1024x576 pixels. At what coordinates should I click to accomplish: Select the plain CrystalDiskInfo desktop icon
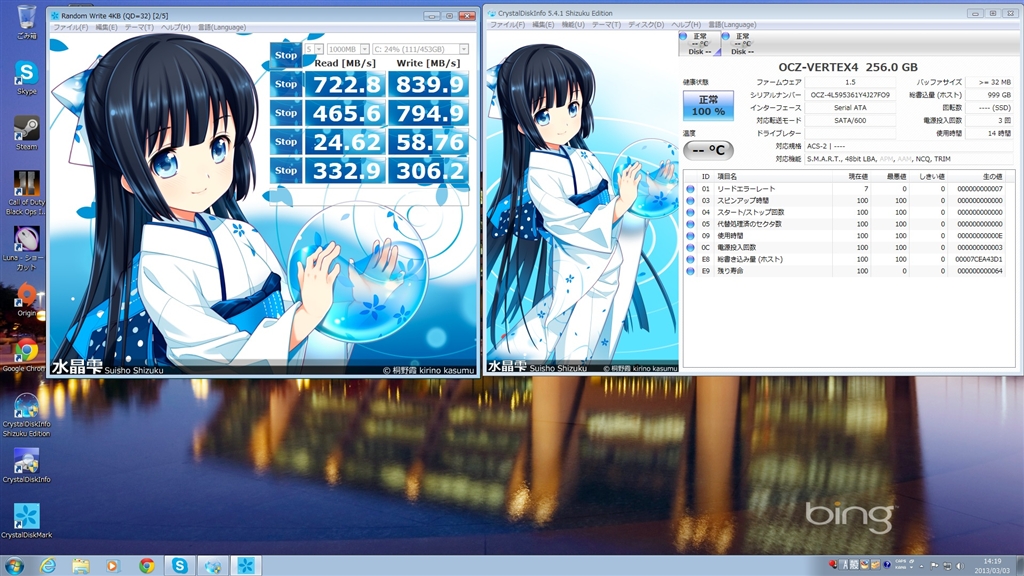point(27,466)
